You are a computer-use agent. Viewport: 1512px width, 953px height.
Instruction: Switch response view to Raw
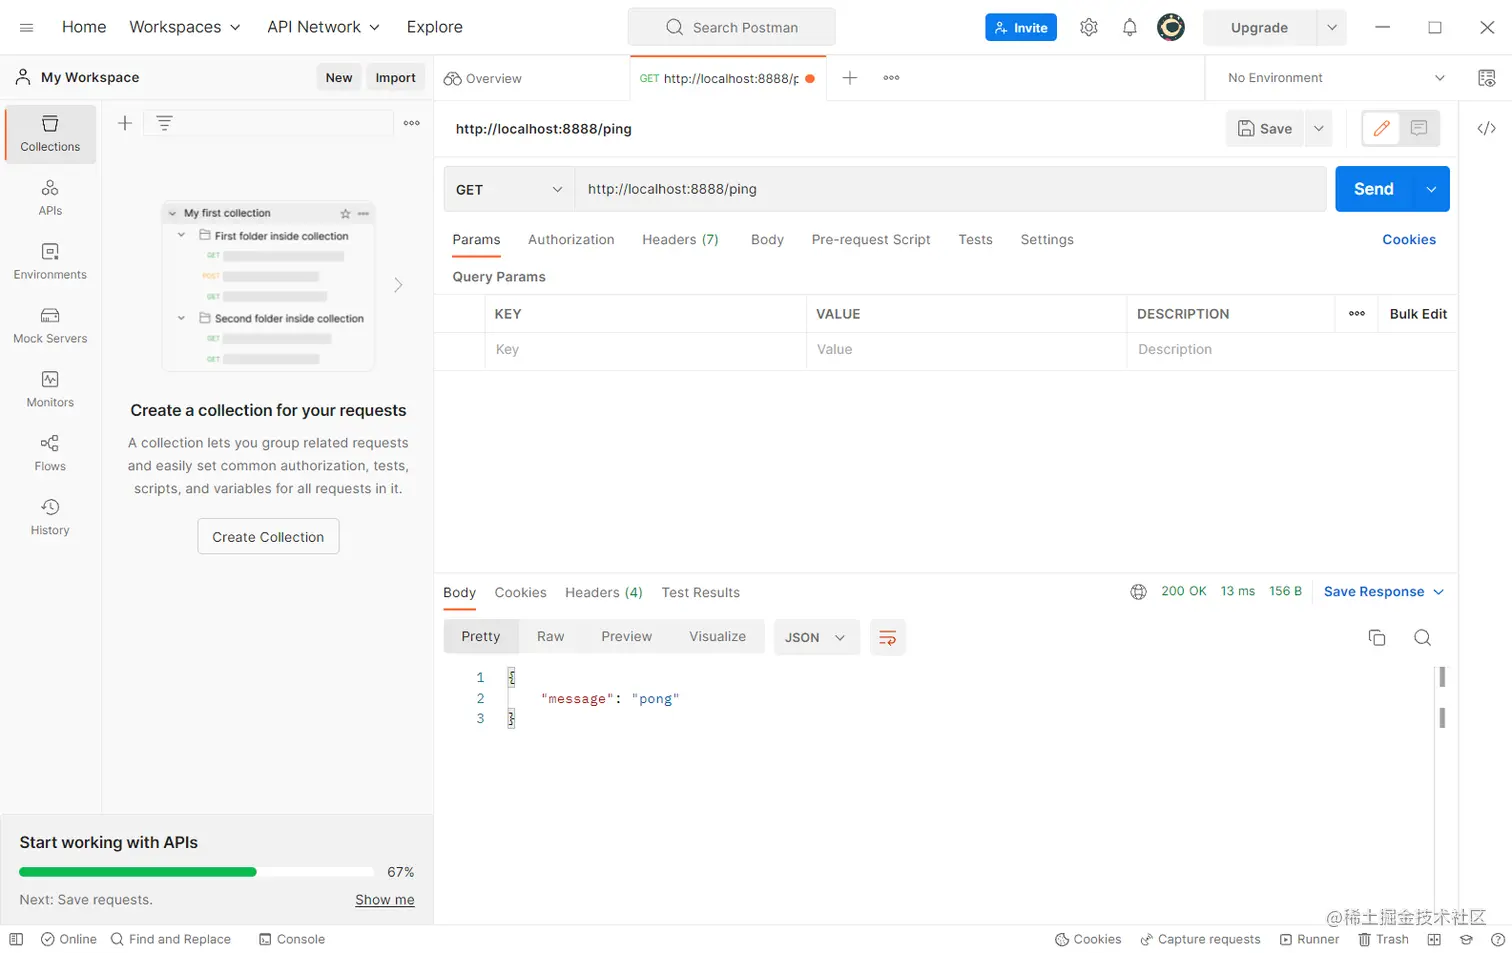pyautogui.click(x=551, y=637)
